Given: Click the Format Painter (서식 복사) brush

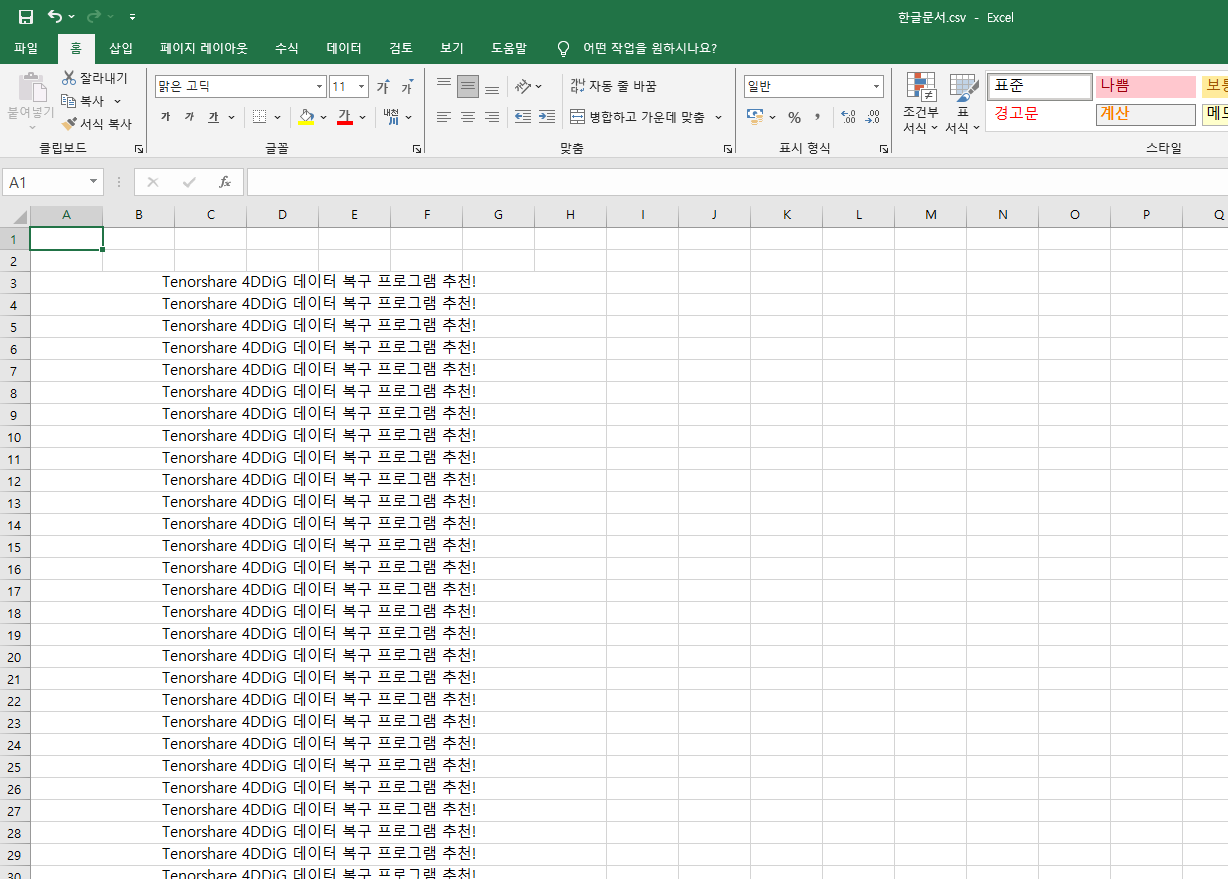Looking at the screenshot, I should tap(69, 124).
